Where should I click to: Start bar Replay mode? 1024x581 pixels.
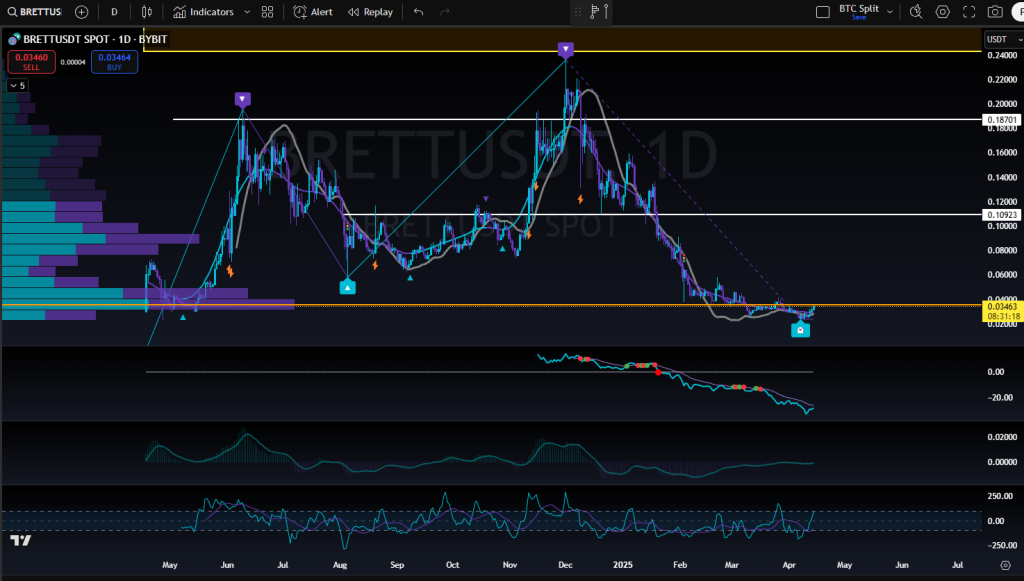[x=370, y=12]
